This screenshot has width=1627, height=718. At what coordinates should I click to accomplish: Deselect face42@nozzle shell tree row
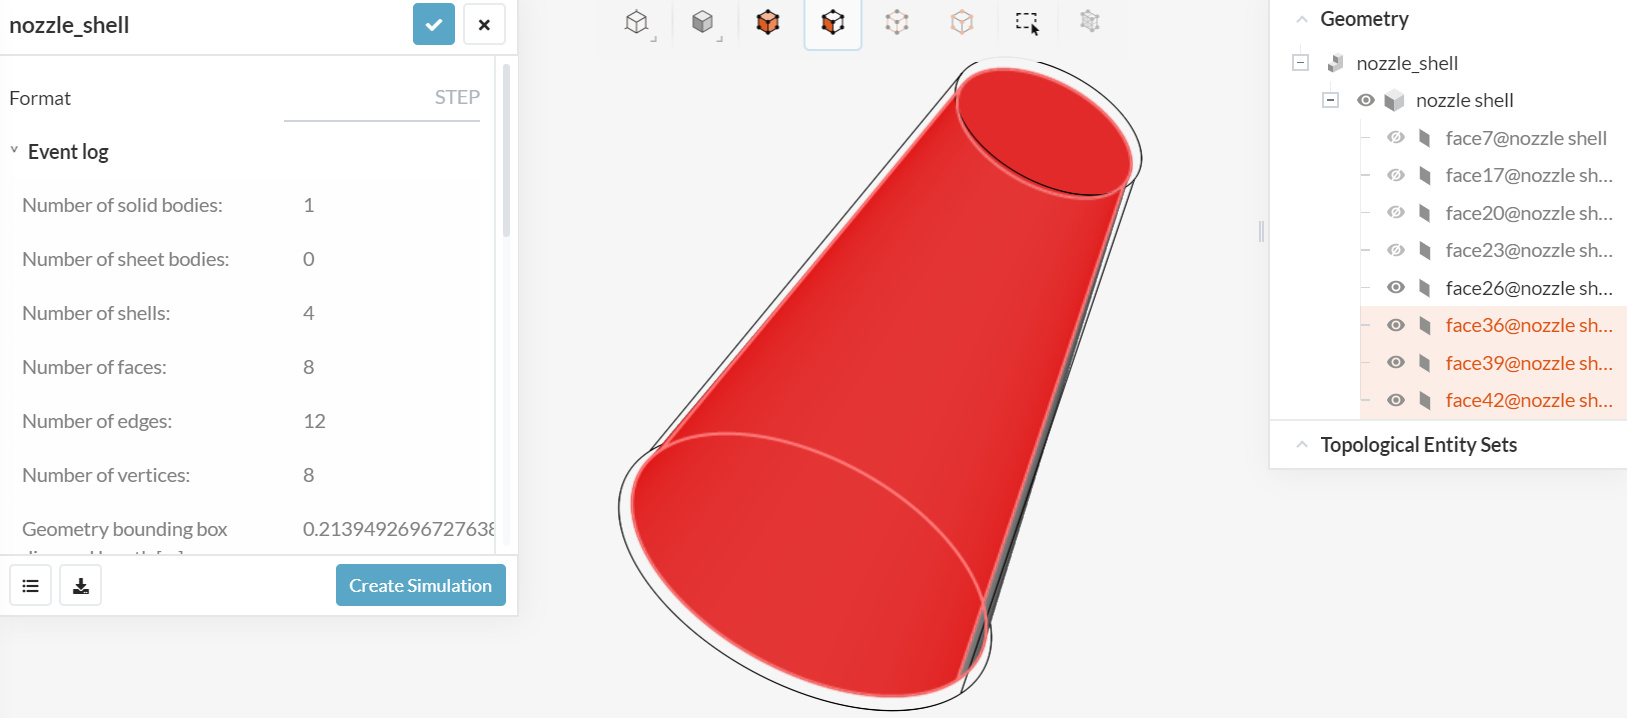coord(1493,400)
